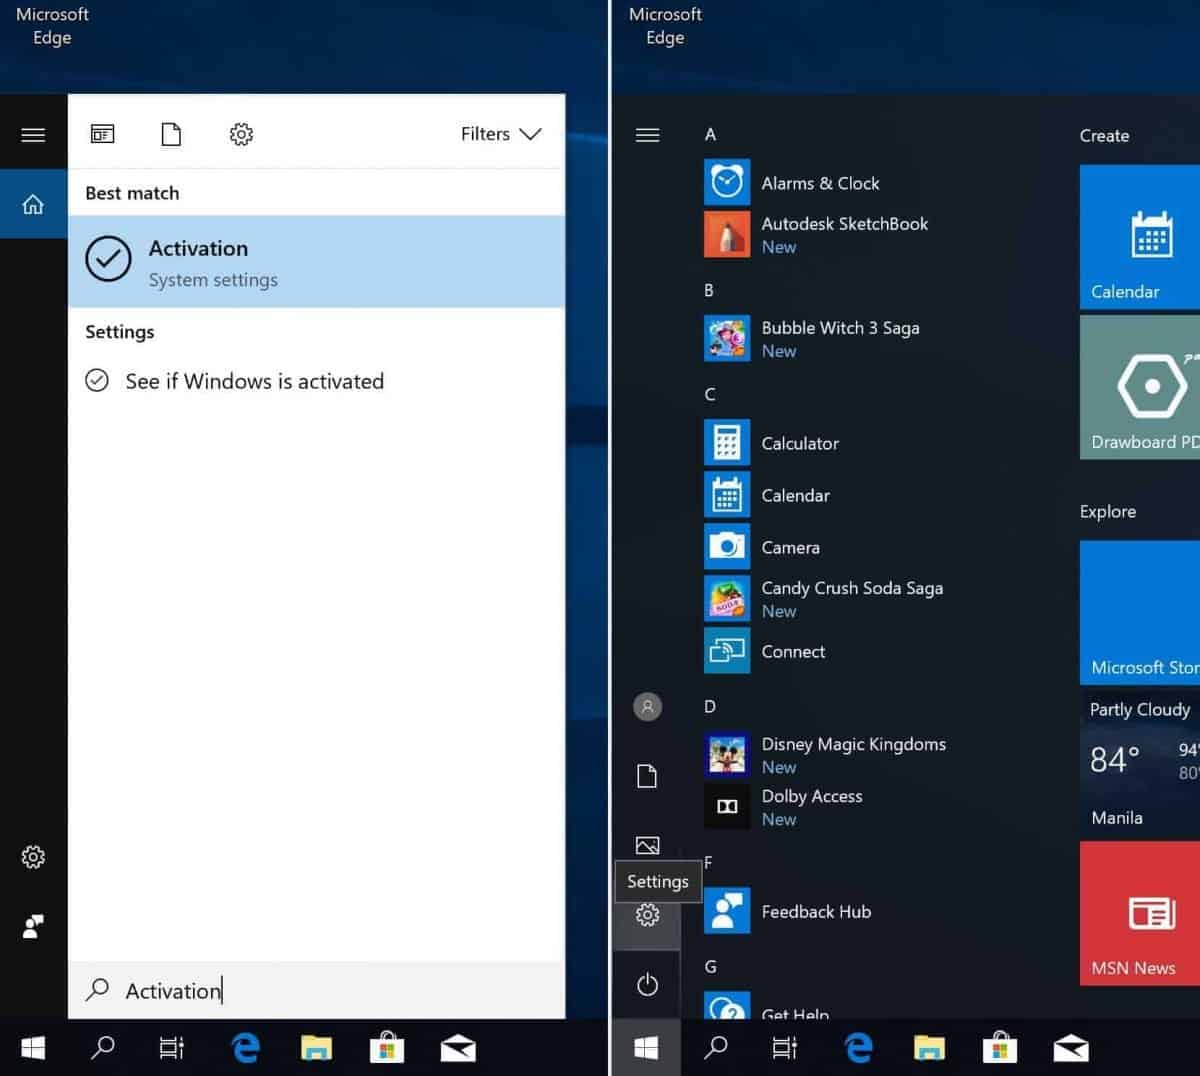Select the Settings gear in Start sidebar
The width and height of the screenshot is (1200, 1076).
tap(647, 915)
